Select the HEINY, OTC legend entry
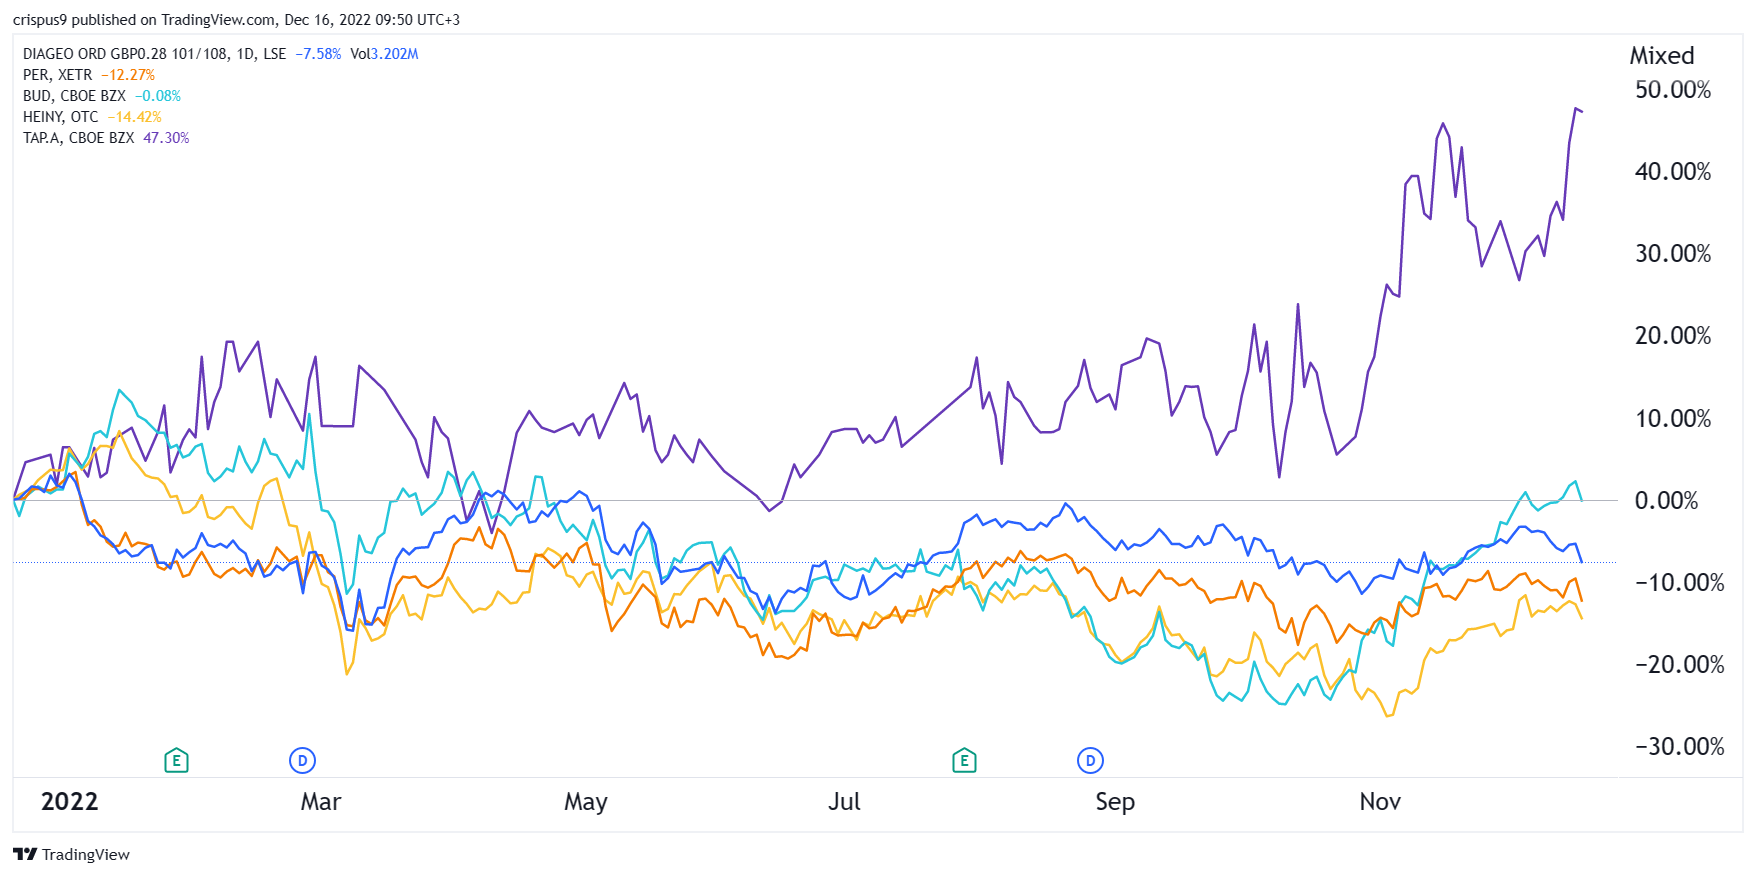This screenshot has width=1756, height=876. tap(60, 117)
